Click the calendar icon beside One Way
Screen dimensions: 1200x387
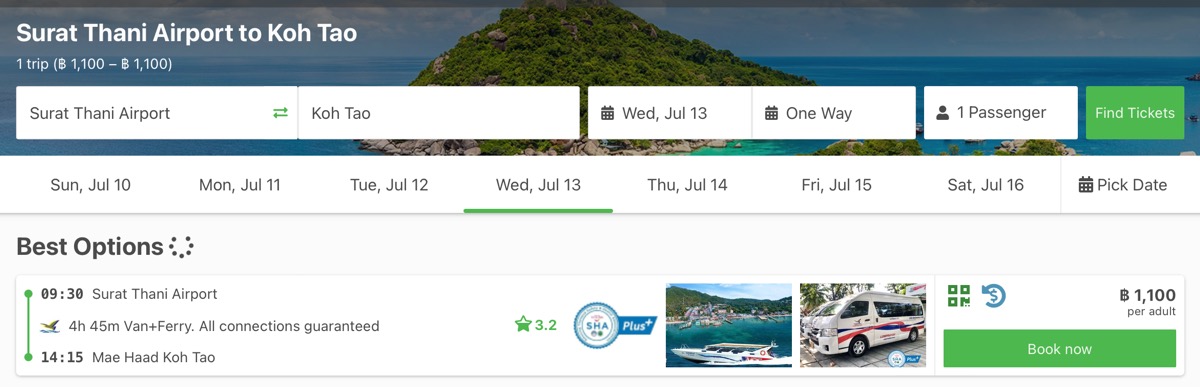[x=771, y=113]
